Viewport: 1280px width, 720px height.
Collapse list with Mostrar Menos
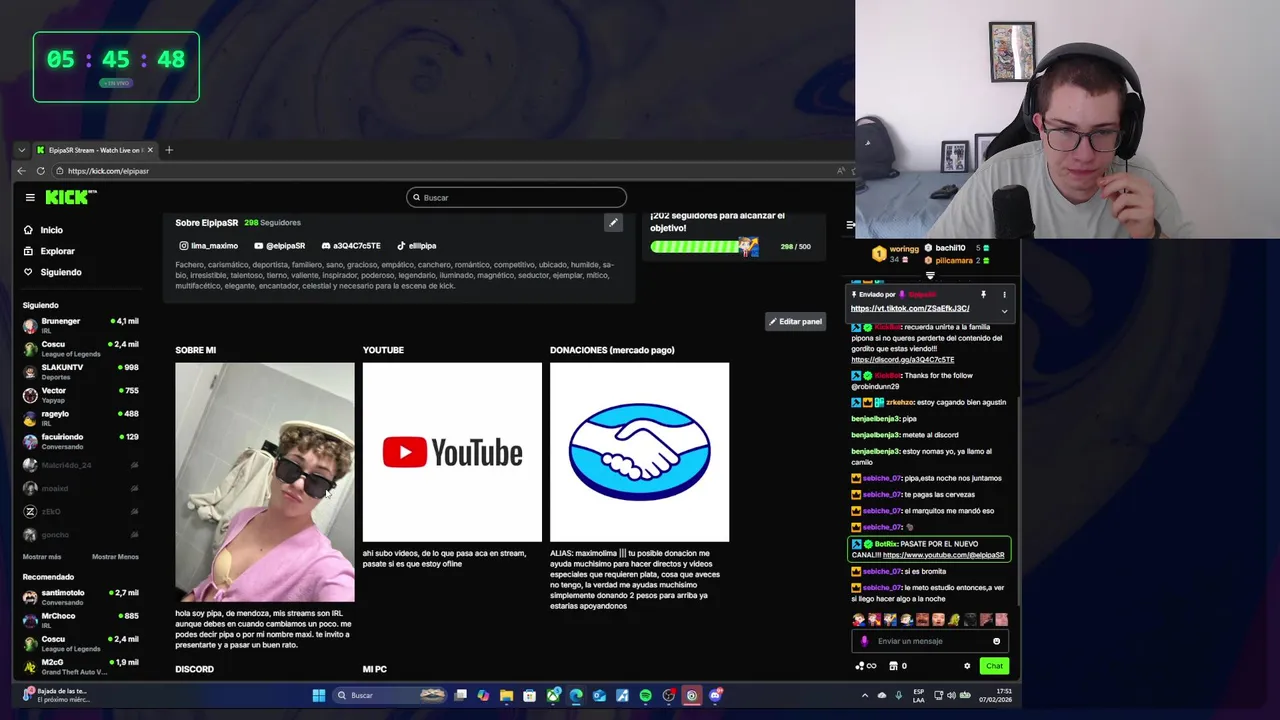(115, 557)
